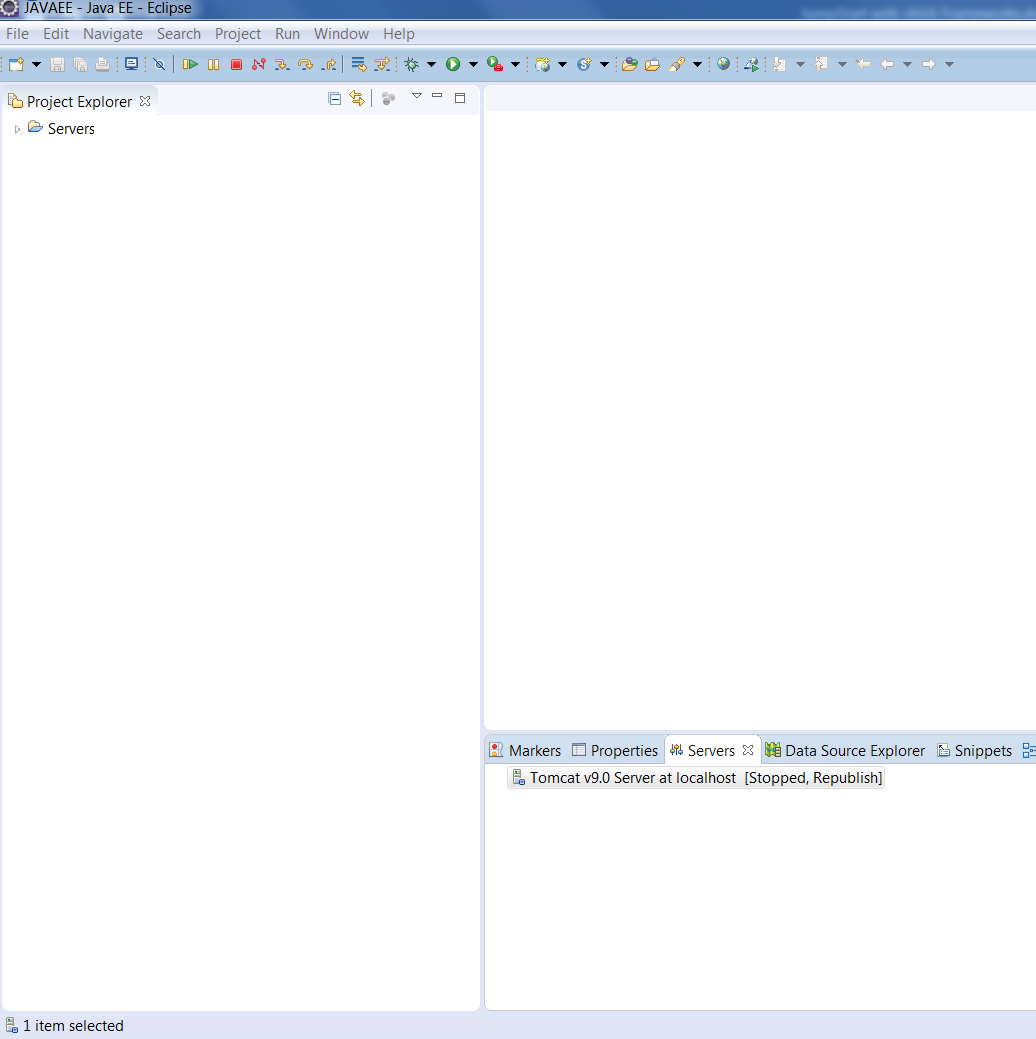Viewport: 1036px width, 1039px height.
Task: Open the Edit menu
Action: pos(56,34)
